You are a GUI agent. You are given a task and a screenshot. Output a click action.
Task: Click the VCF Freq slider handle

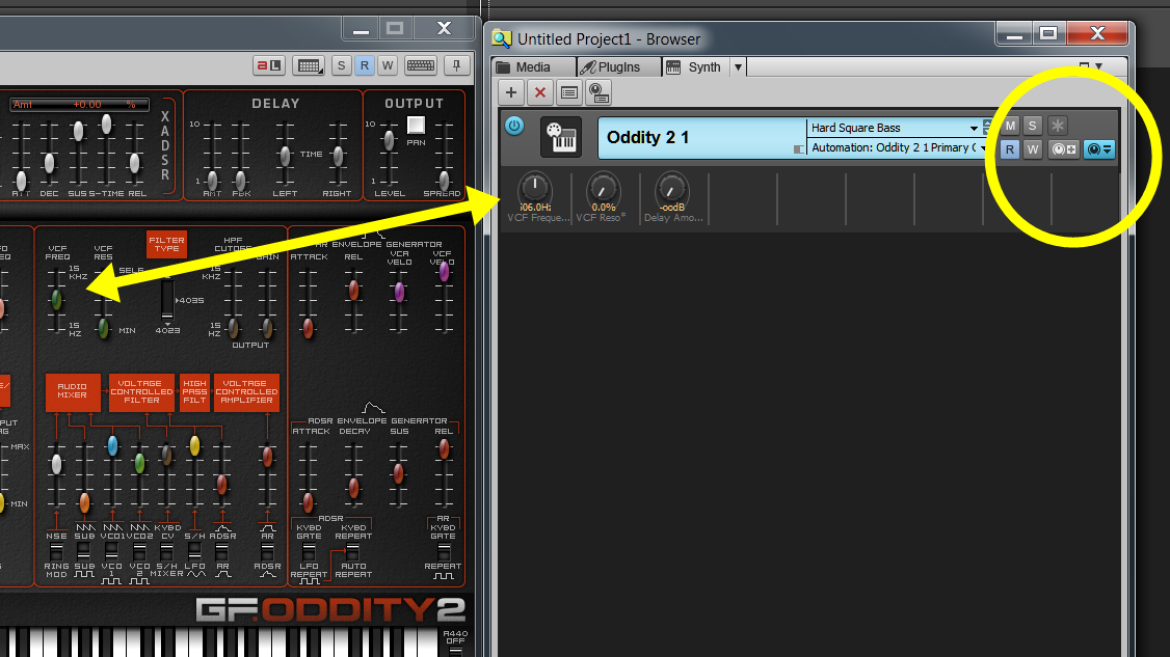click(57, 299)
